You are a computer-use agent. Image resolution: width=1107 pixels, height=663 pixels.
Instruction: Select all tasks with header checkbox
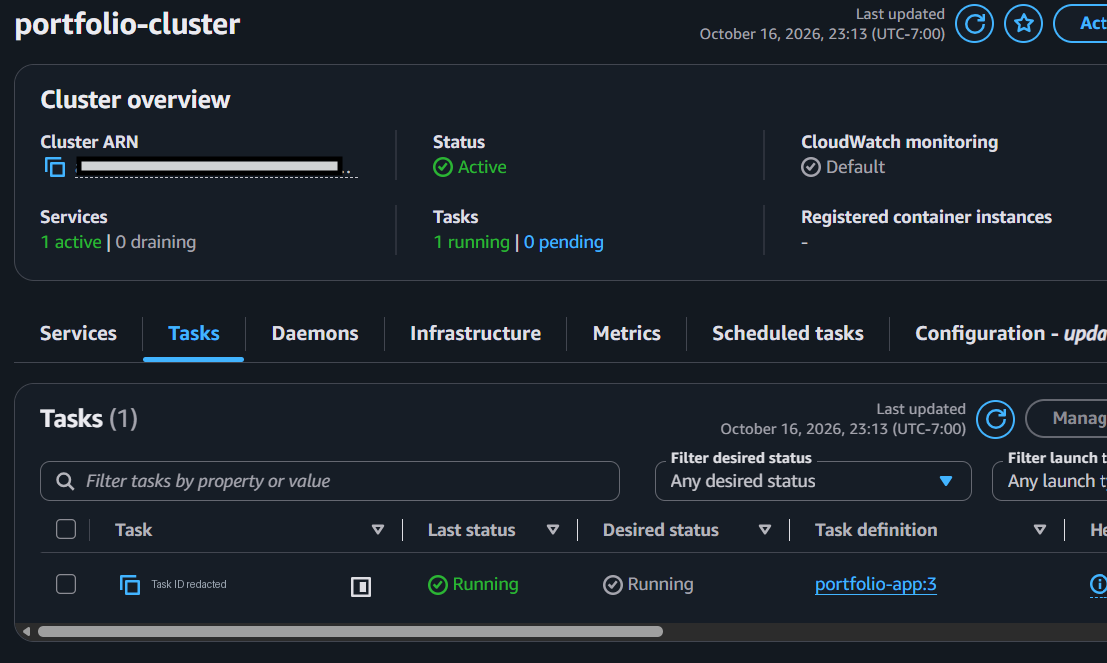(66, 529)
